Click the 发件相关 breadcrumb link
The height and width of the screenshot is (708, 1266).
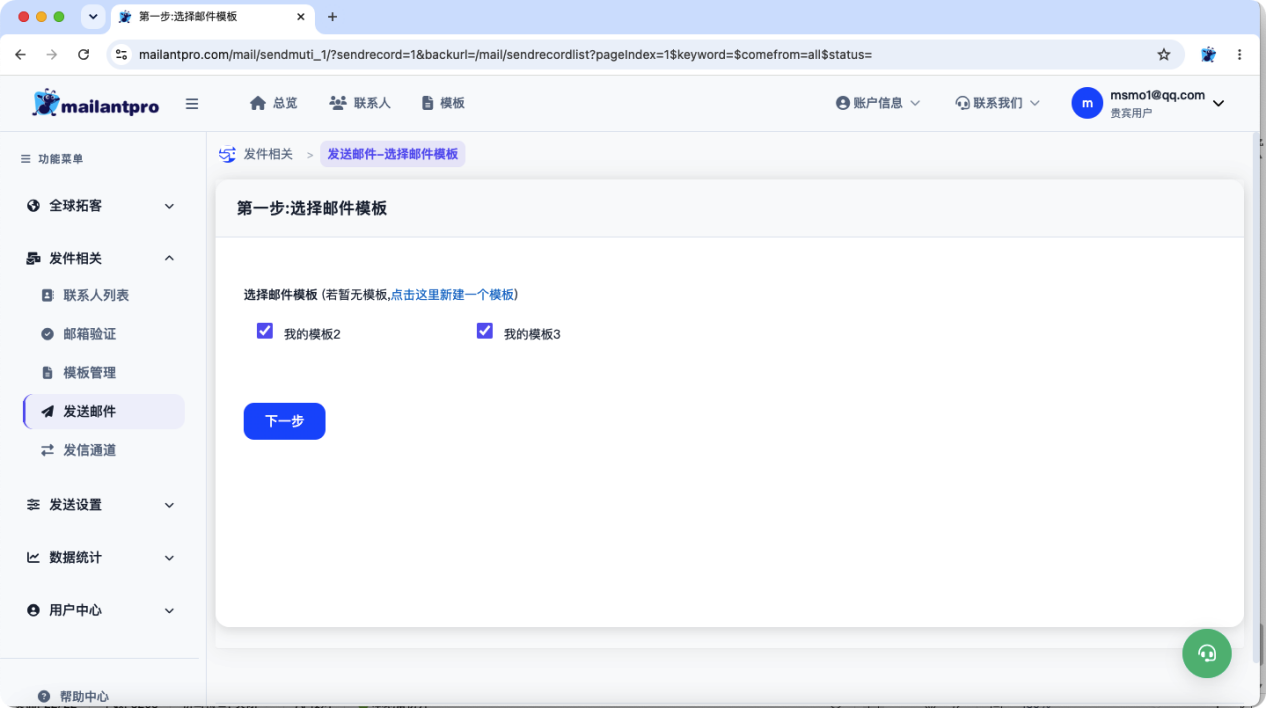pos(268,155)
